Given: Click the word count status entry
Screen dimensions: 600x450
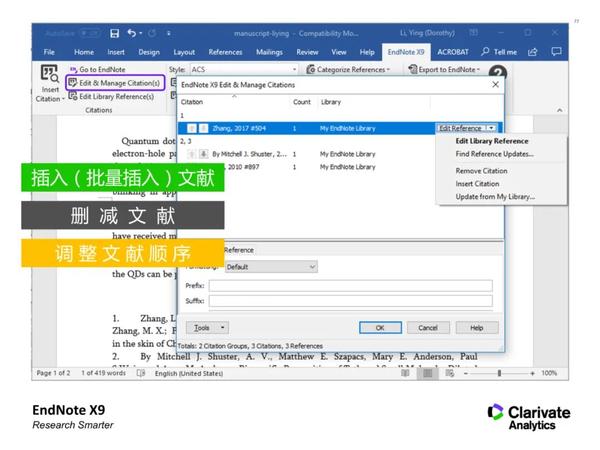Looking at the screenshot, I should click(103, 373).
